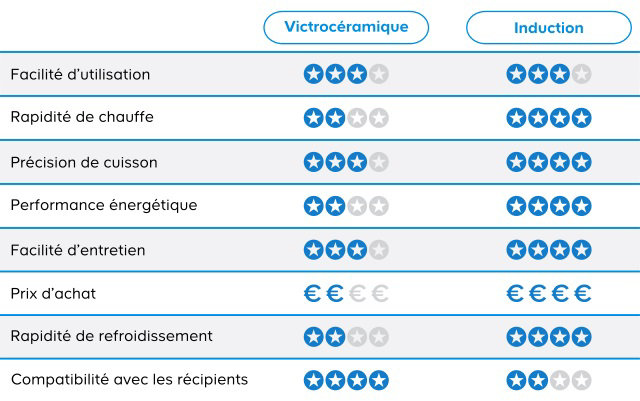
Task: Click the Prix d'achat row label
Action: (x=53, y=294)
